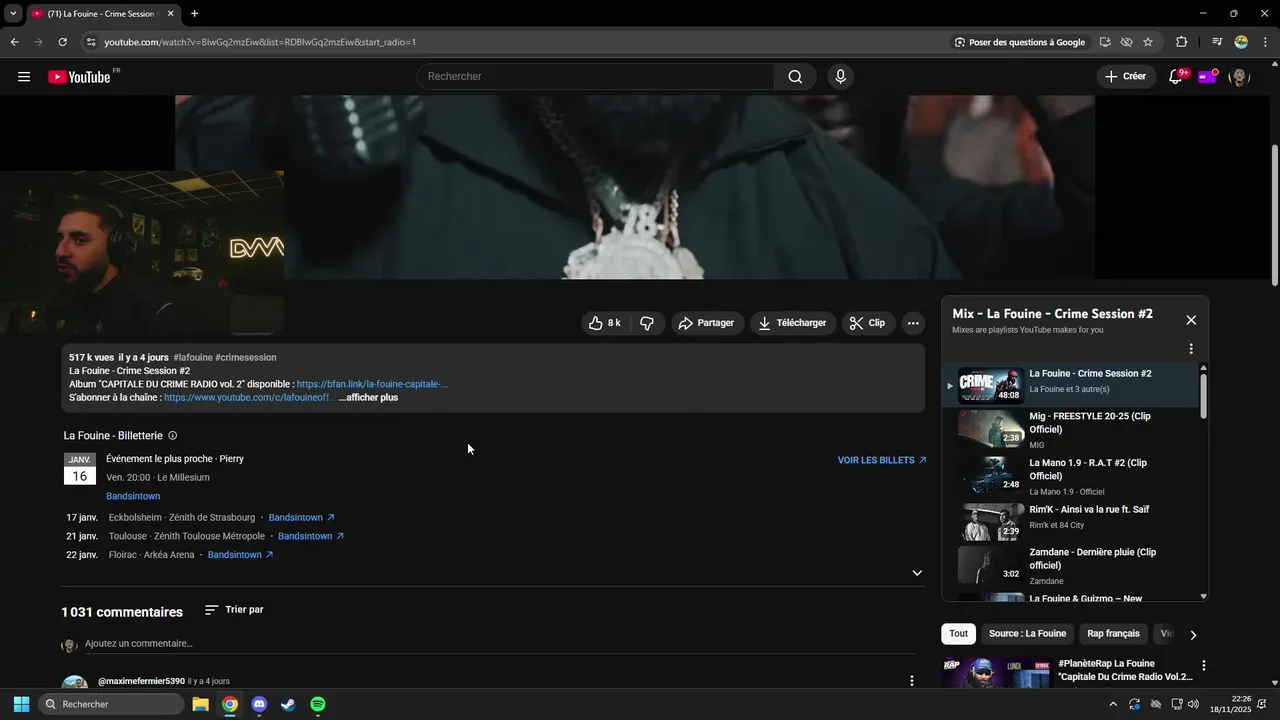The height and width of the screenshot is (720, 1280).
Task: Open Chrome media controls icon
Action: [1217, 42]
